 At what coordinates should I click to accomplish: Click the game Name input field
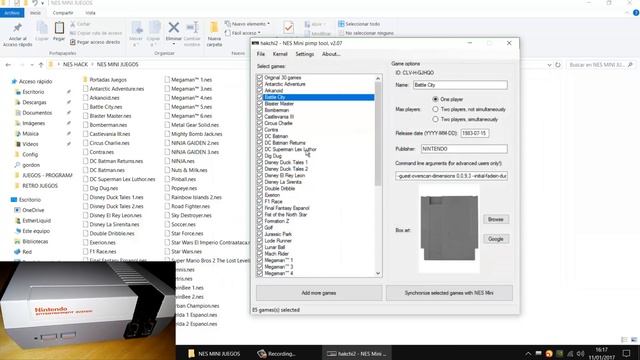[x=460, y=85]
